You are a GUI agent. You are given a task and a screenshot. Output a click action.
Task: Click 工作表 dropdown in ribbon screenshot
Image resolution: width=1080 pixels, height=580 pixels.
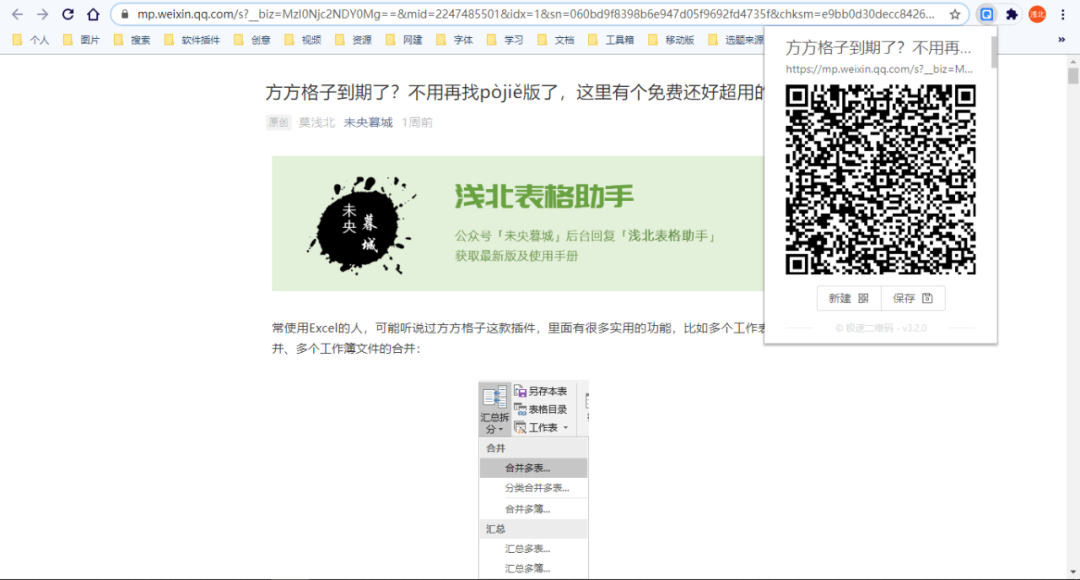(542, 428)
